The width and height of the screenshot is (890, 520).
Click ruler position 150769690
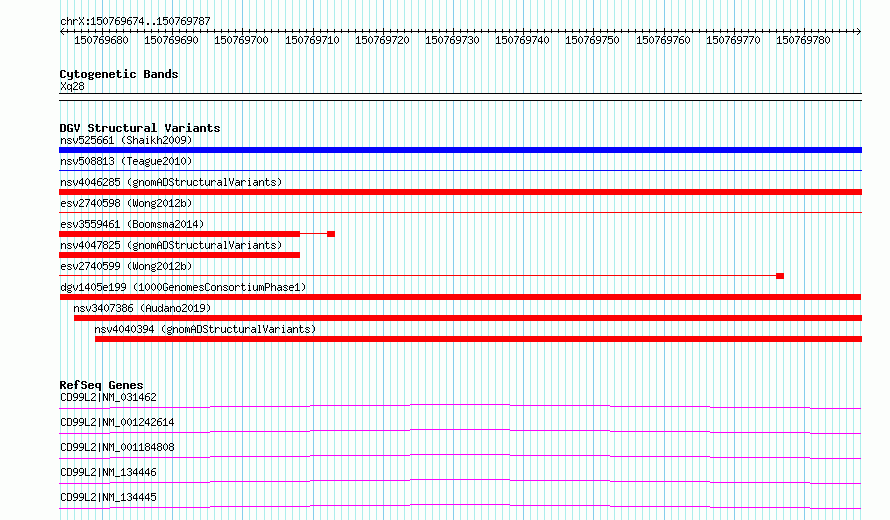point(171,40)
